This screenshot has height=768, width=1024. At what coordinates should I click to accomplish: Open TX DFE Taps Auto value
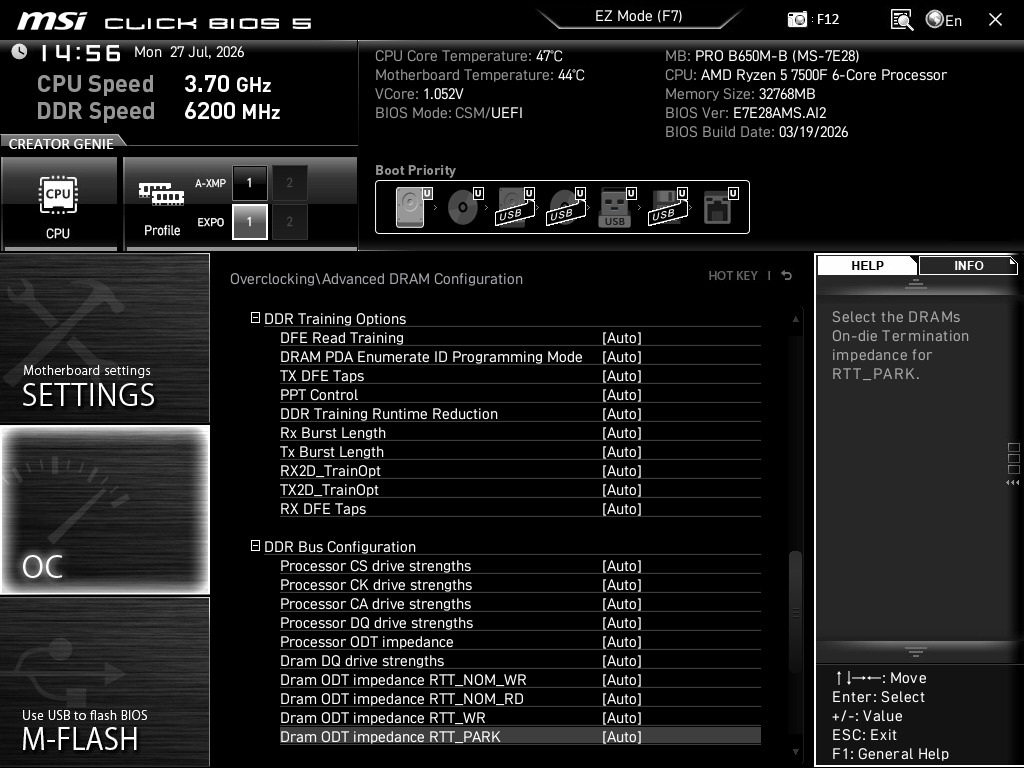[x=622, y=376]
